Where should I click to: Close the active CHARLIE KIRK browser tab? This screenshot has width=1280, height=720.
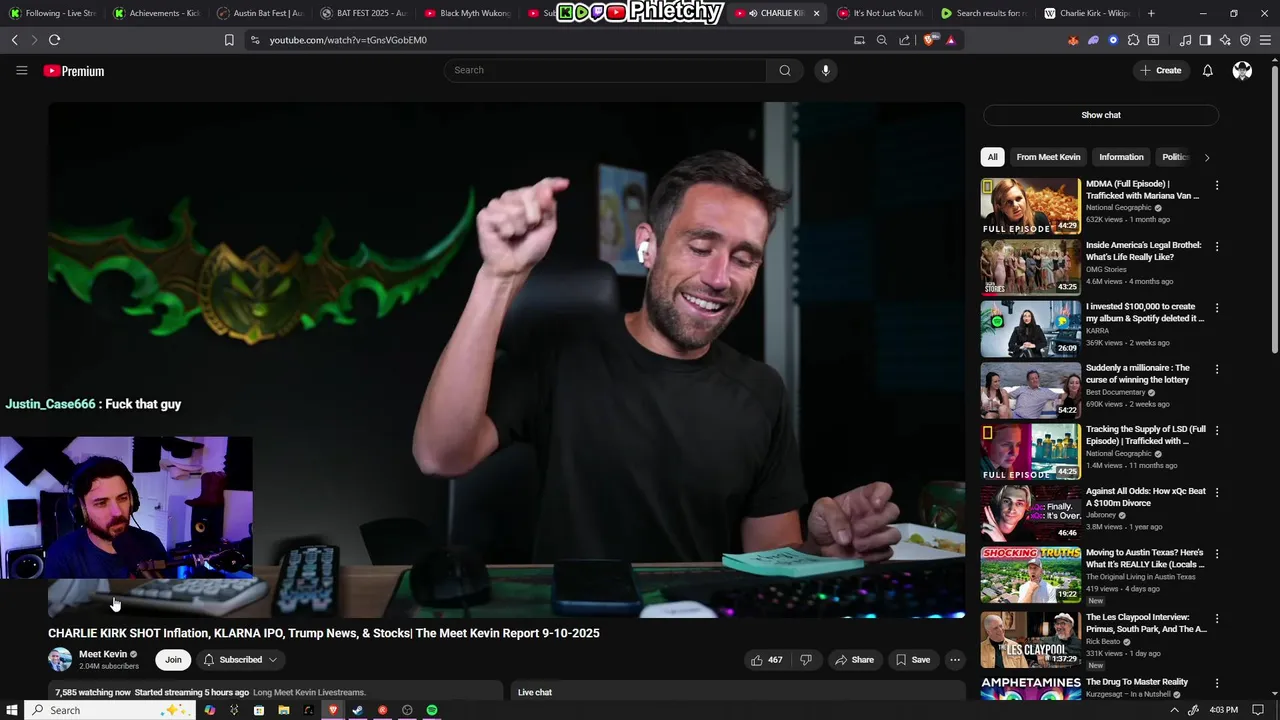pyautogui.click(x=816, y=13)
